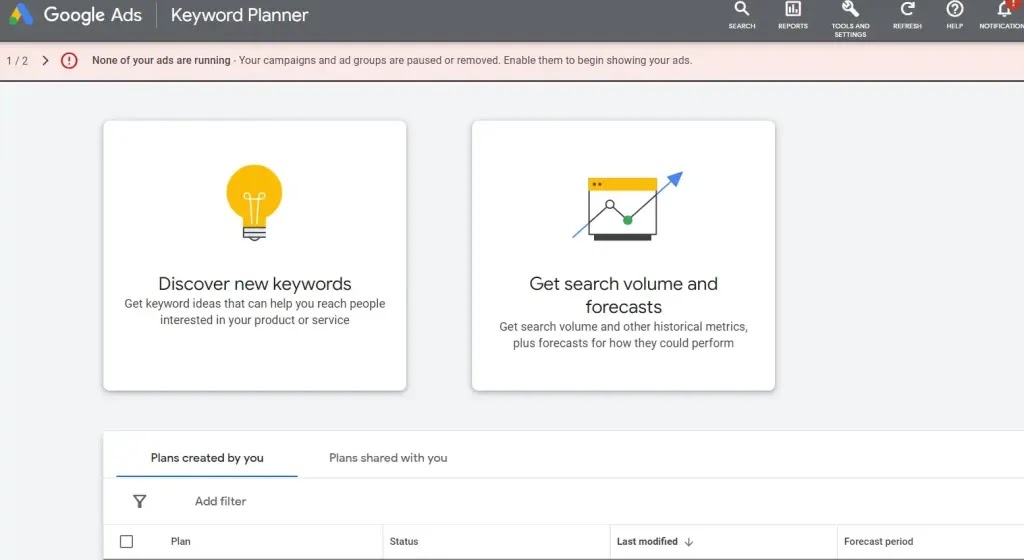Switch to Plans shared with you tab
Screen dimensions: 1024x560
(x=388, y=458)
